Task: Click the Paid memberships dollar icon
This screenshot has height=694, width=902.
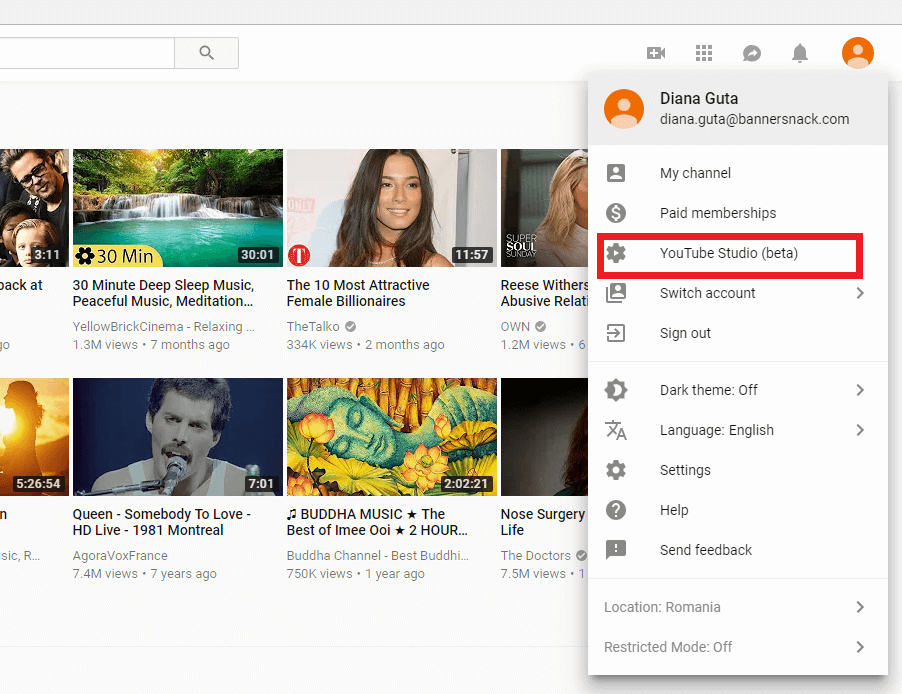Action: coord(616,213)
